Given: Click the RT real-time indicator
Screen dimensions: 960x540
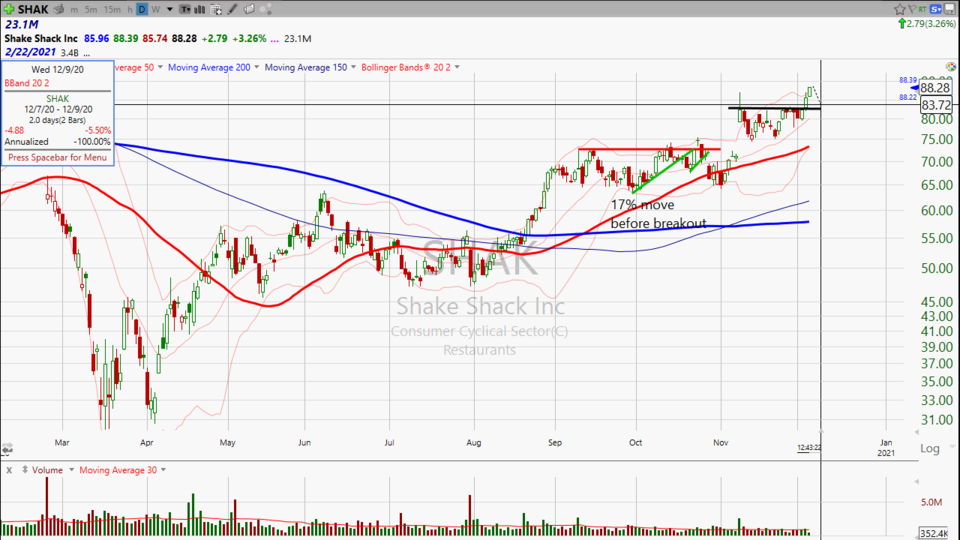Looking at the screenshot, I should point(923,9).
